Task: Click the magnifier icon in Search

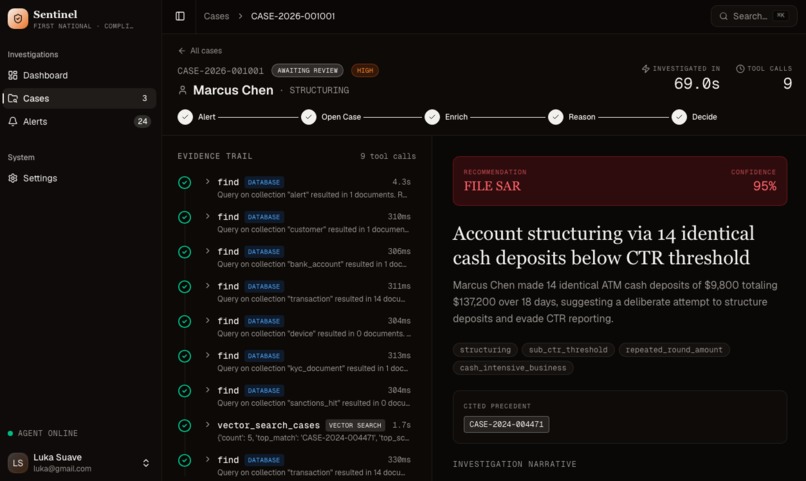Action: pos(723,16)
